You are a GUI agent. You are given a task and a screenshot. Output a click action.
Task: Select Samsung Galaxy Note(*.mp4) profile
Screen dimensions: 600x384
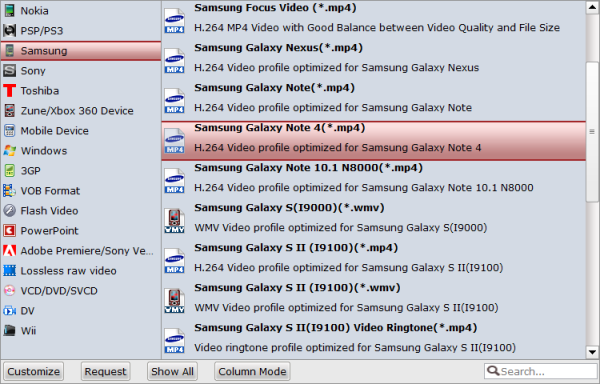pyautogui.click(x=373, y=101)
